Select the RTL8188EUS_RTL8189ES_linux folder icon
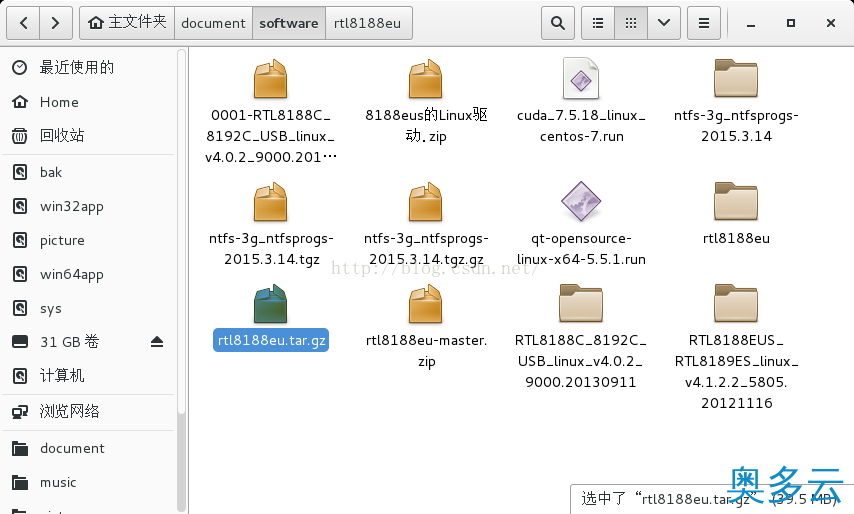The image size is (854, 514). tap(736, 303)
